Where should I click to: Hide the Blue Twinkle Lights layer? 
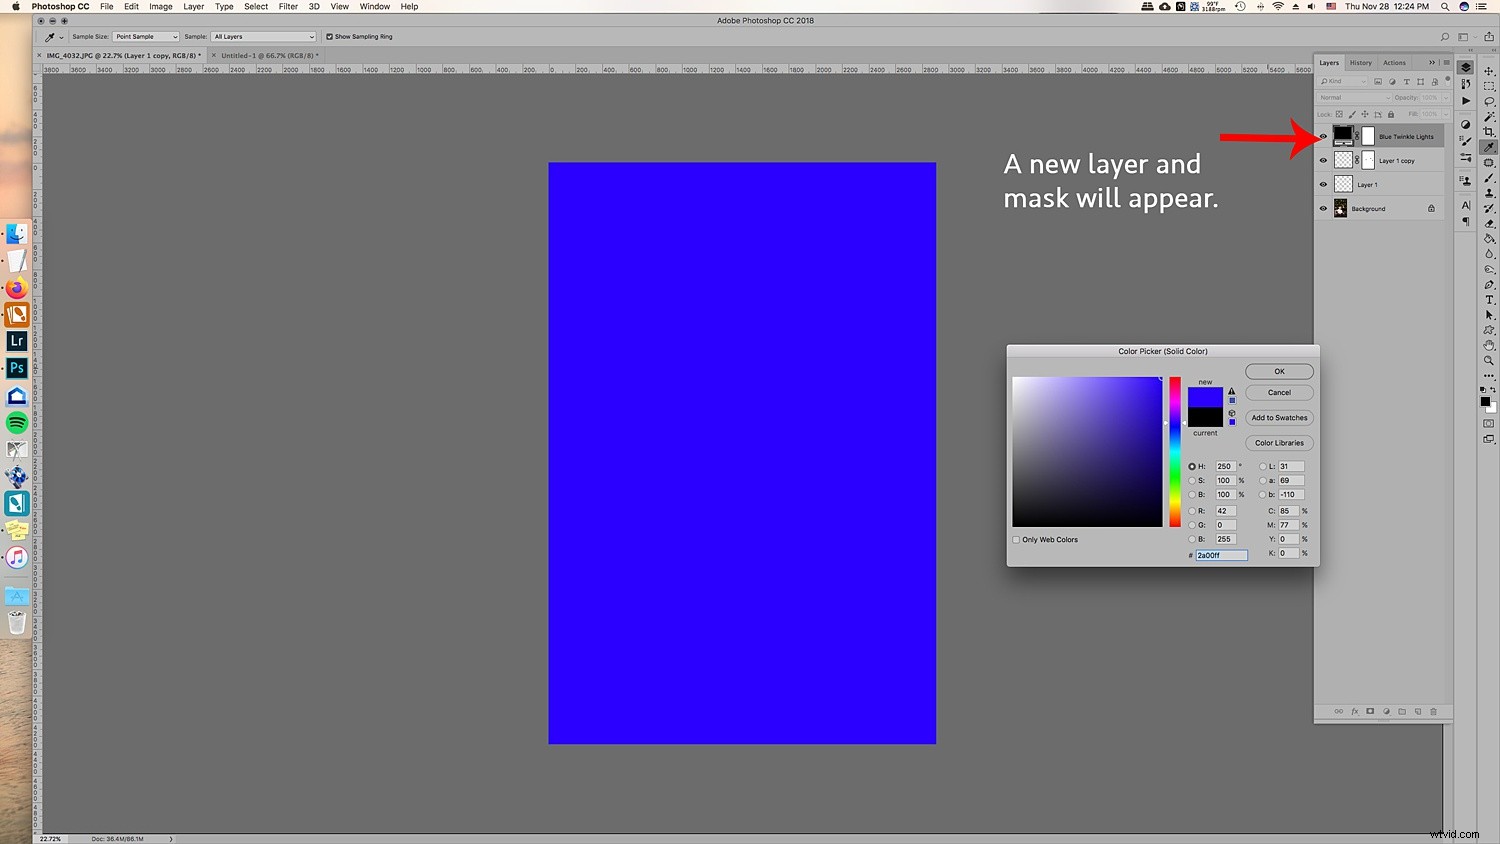coord(1323,137)
